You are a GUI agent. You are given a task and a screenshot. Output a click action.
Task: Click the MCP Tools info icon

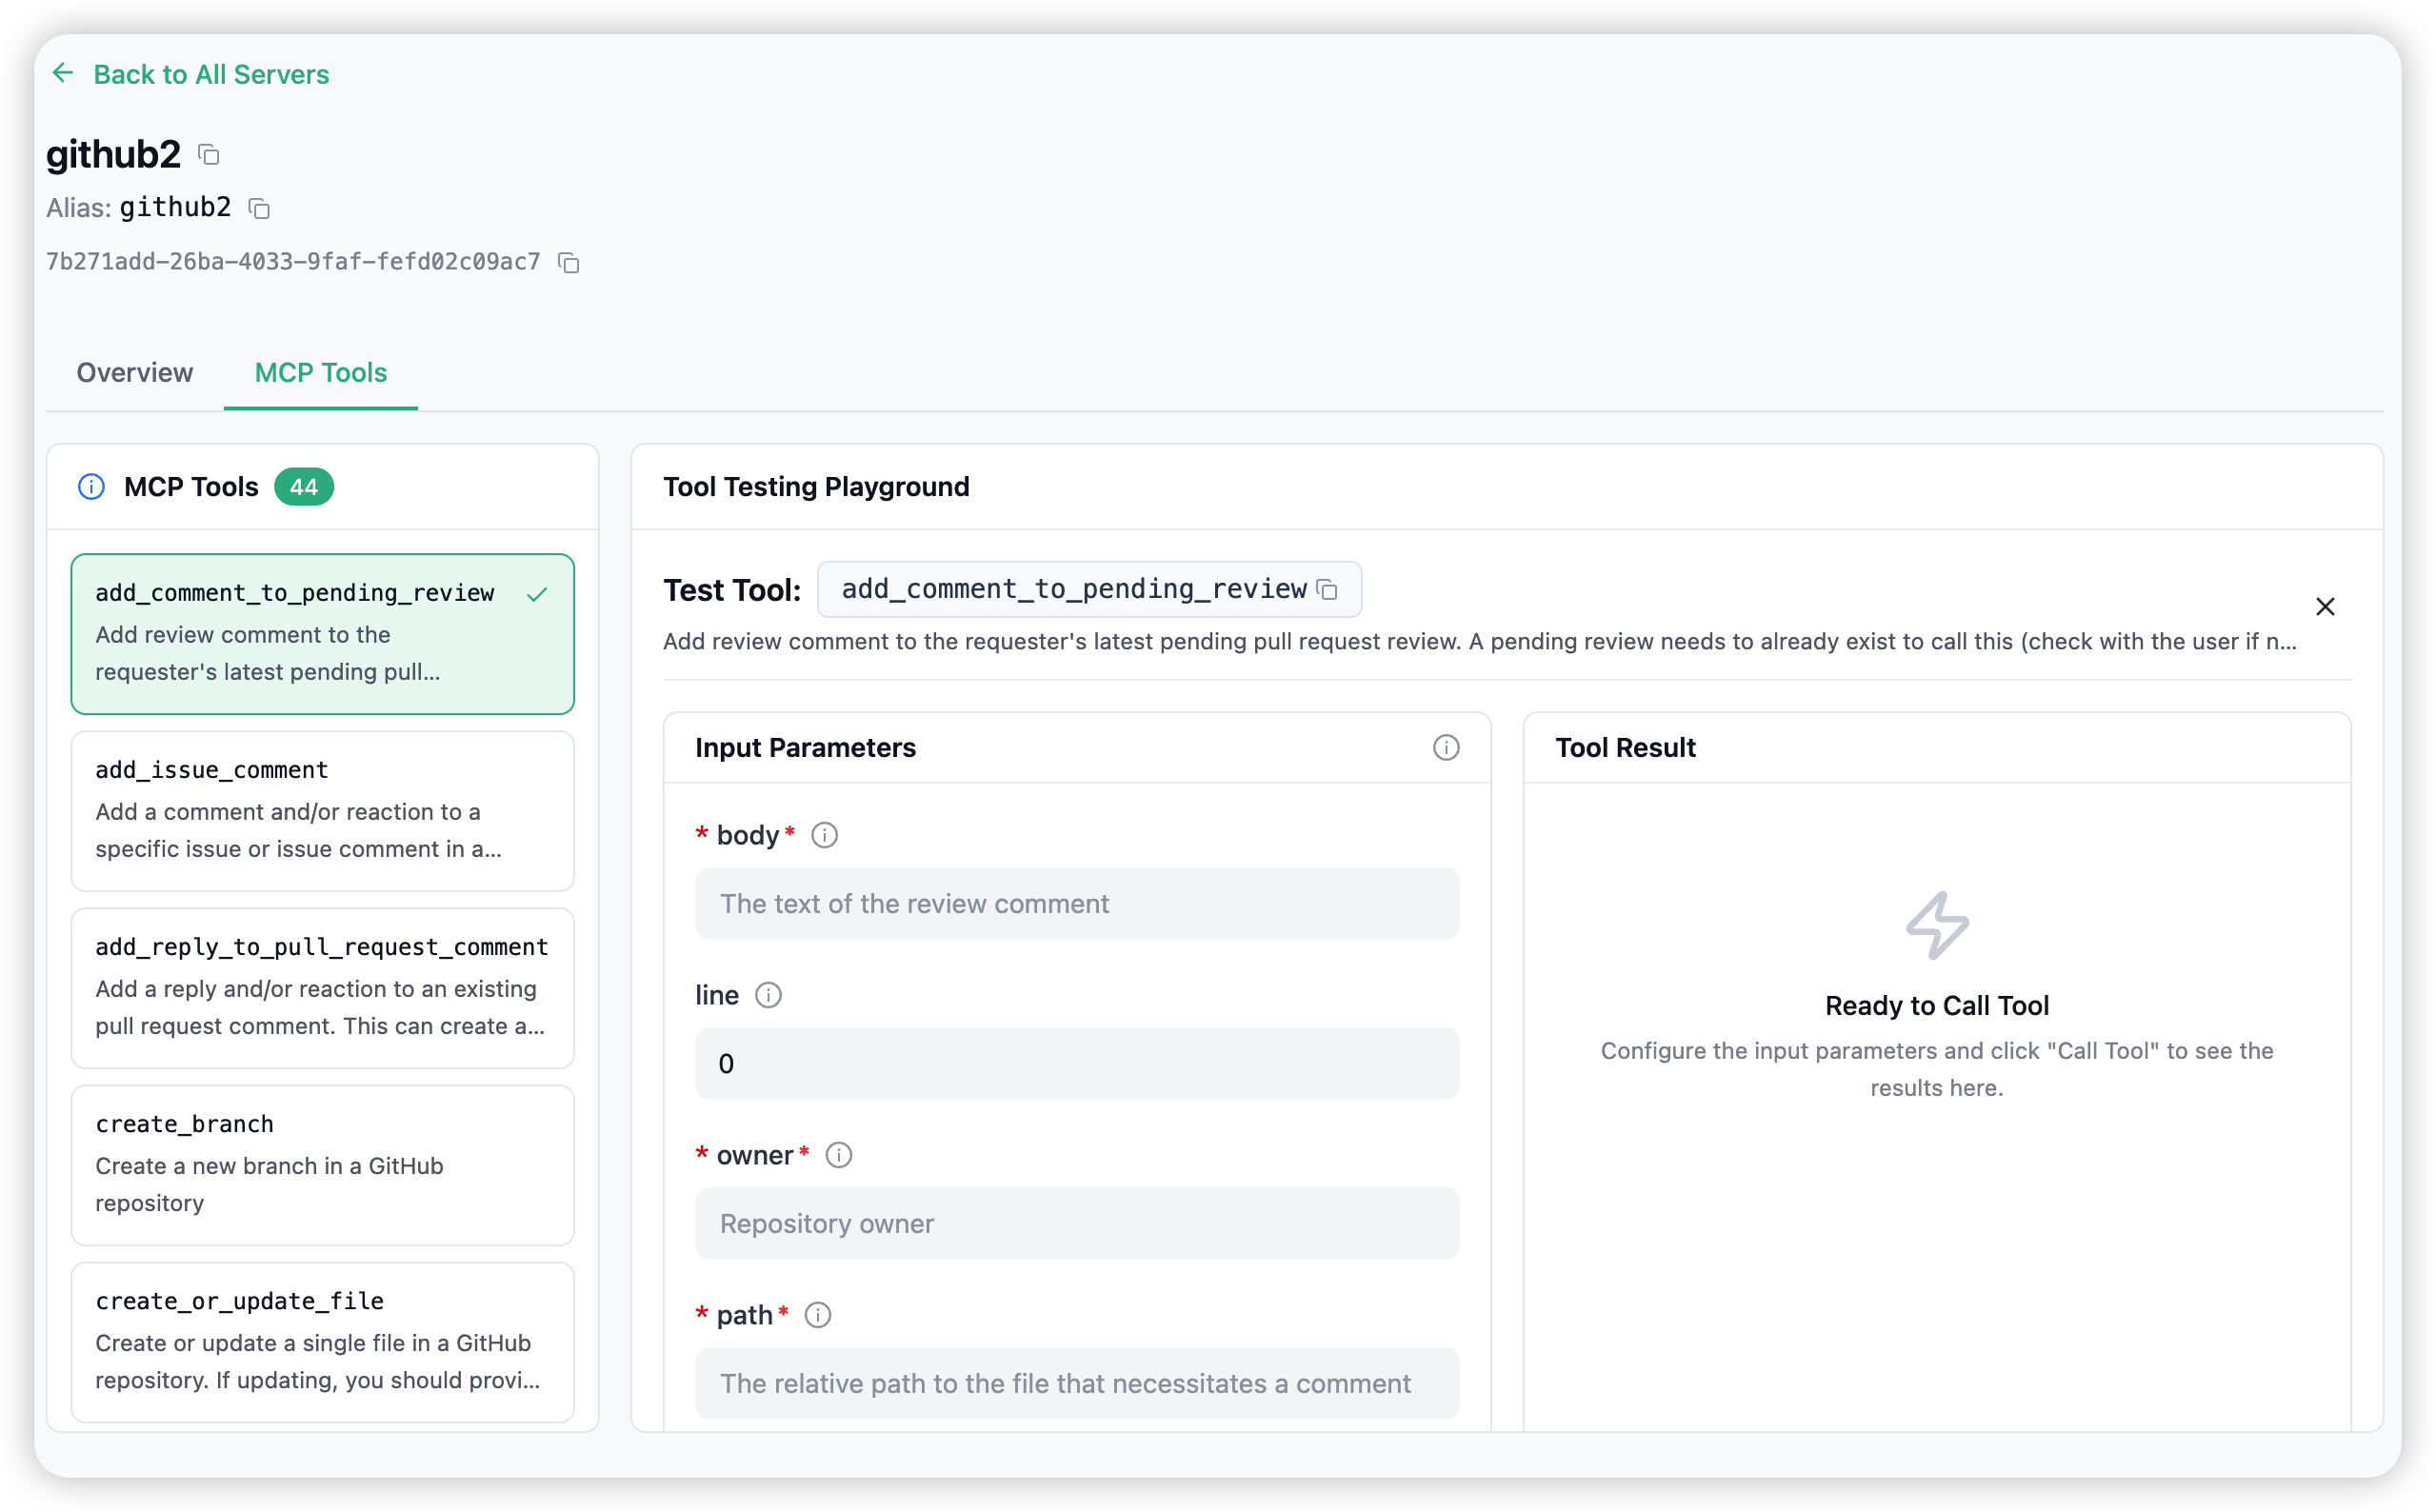click(x=91, y=487)
